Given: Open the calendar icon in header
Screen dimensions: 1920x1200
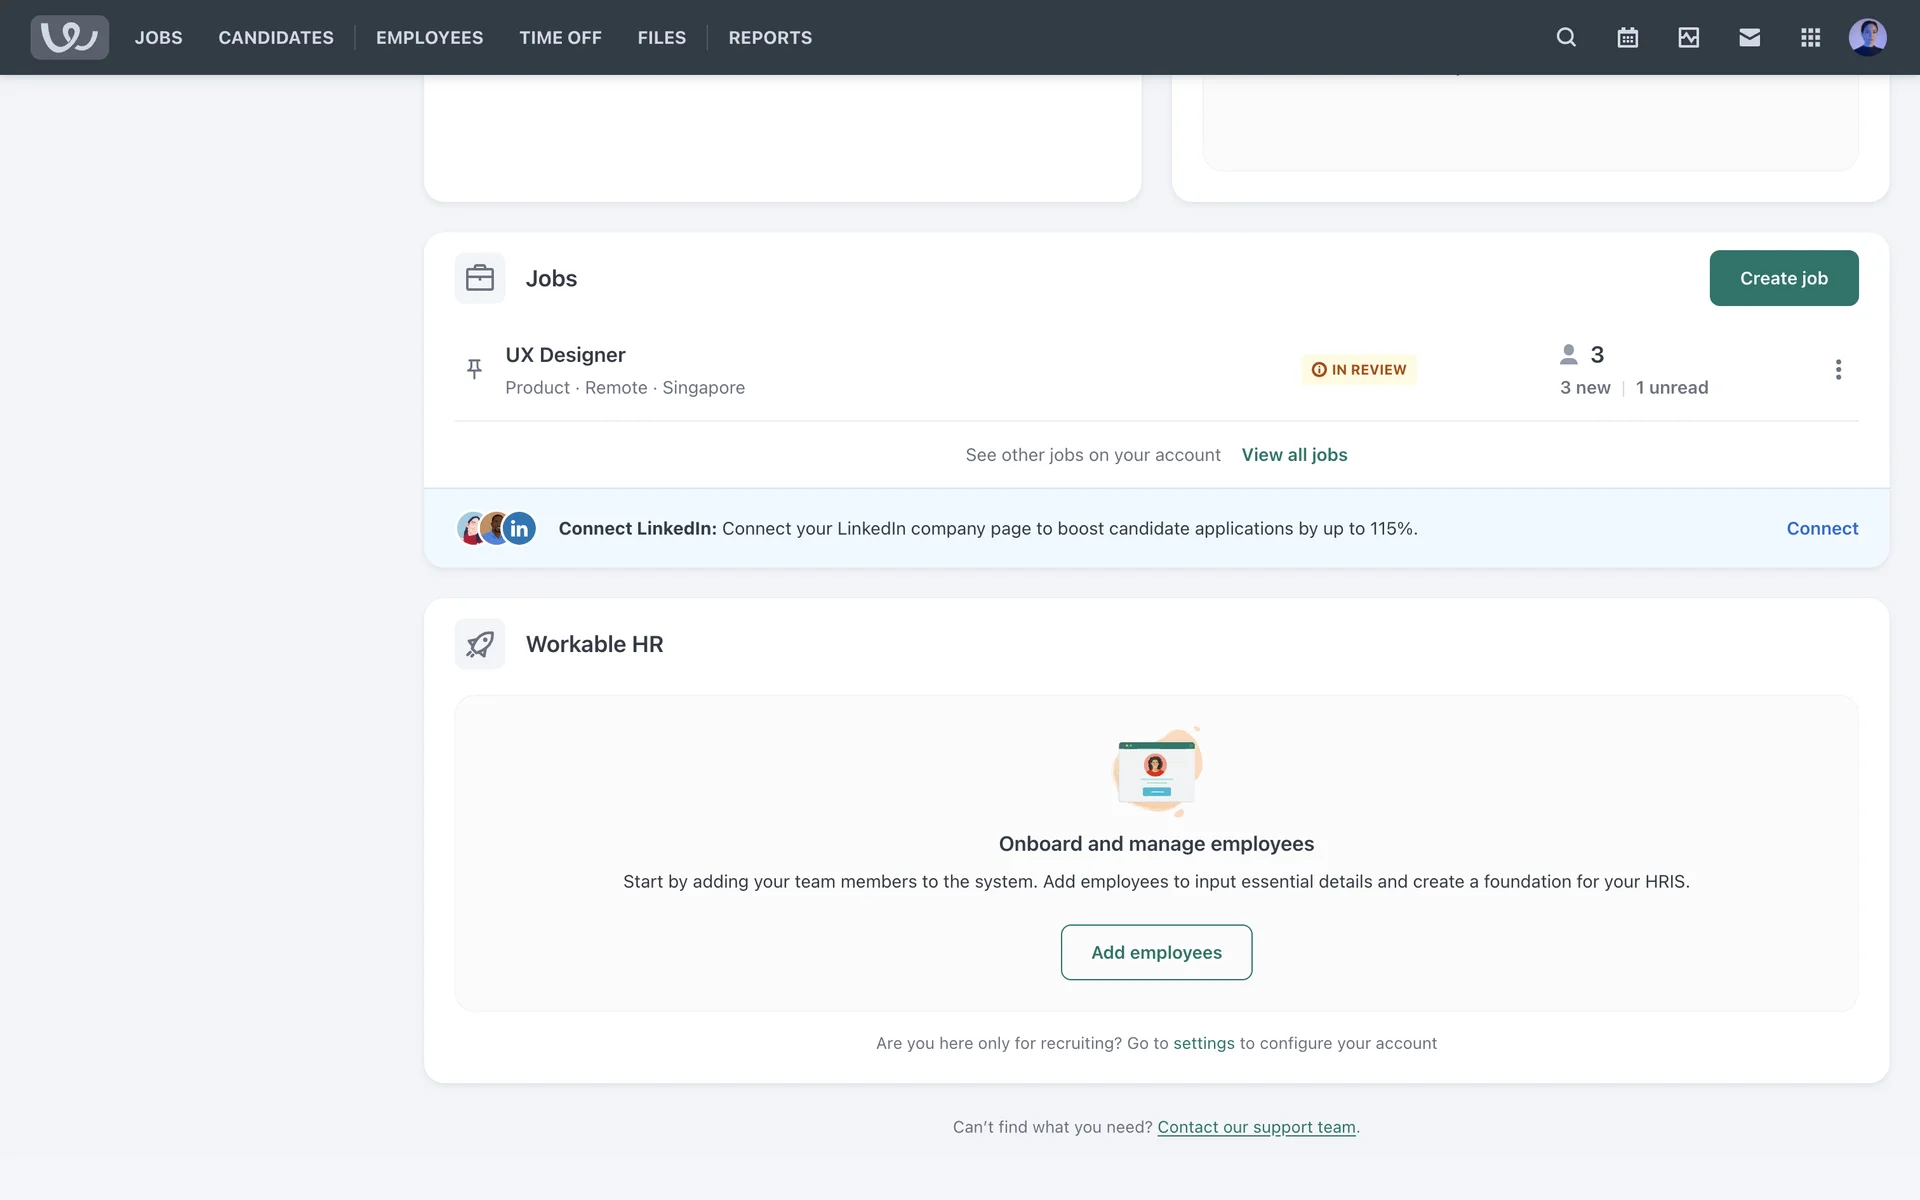Looking at the screenshot, I should point(1627,38).
